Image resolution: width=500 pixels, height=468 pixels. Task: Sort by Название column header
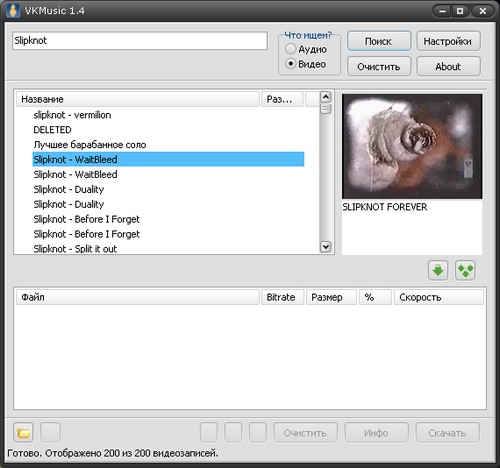click(138, 99)
